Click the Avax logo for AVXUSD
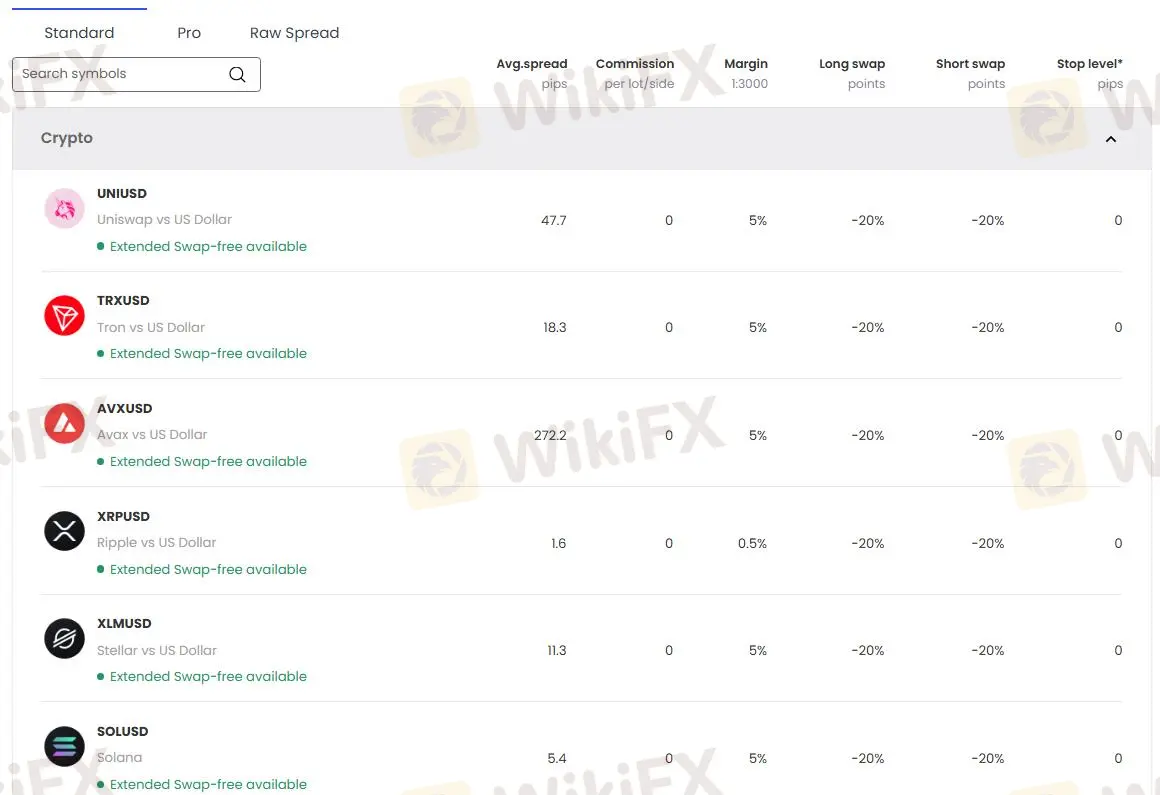This screenshot has width=1160, height=795. [x=64, y=423]
